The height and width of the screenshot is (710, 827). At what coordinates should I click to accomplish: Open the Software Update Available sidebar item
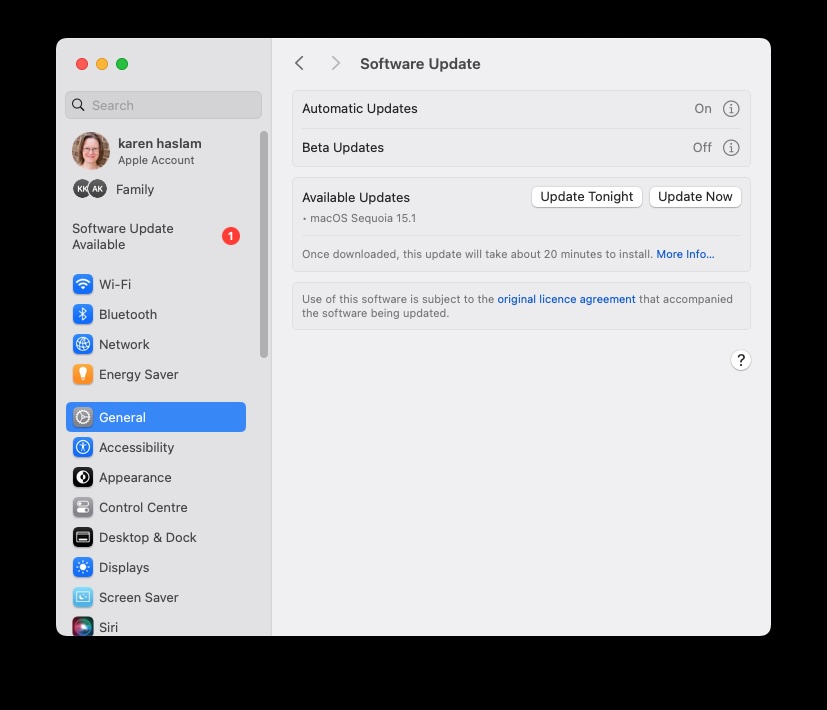pyautogui.click(x=123, y=236)
